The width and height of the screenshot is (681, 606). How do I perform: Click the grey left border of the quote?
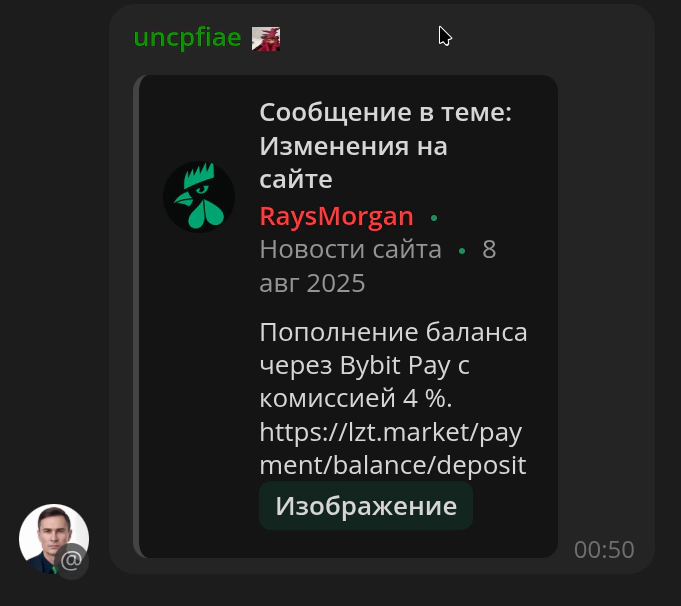(x=136, y=316)
